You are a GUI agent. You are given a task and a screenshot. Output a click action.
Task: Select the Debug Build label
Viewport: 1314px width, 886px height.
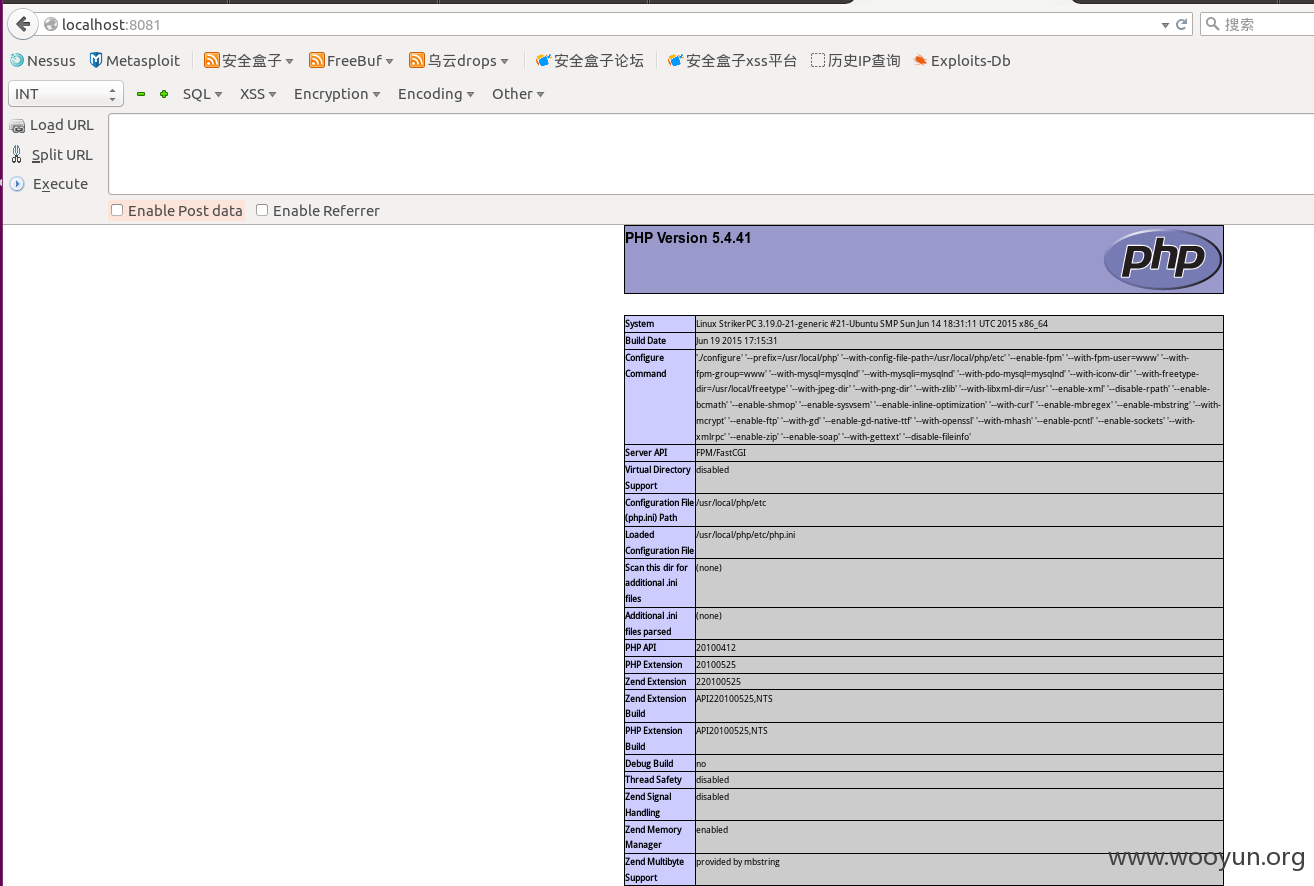[x=649, y=764]
